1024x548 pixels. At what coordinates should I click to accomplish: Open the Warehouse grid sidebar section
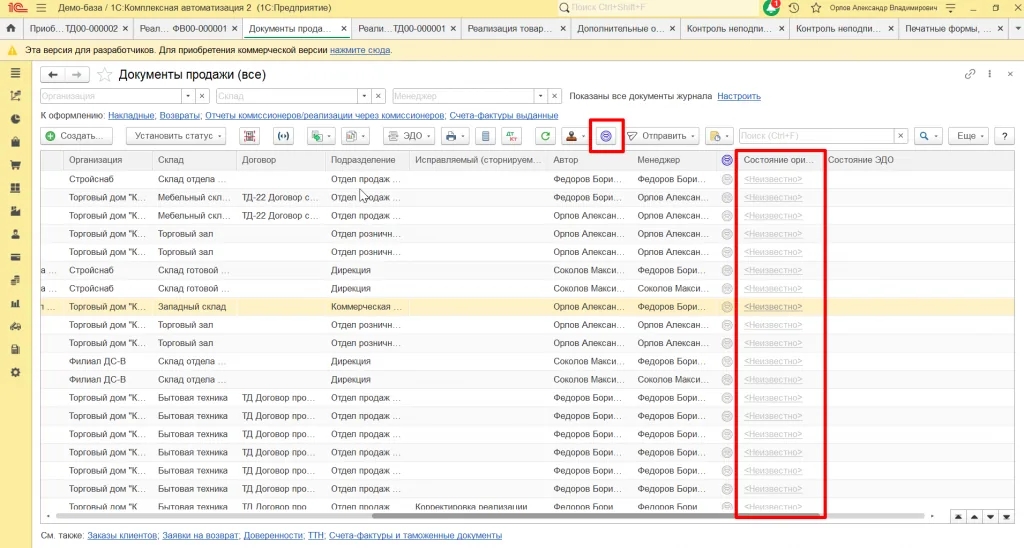pos(15,188)
